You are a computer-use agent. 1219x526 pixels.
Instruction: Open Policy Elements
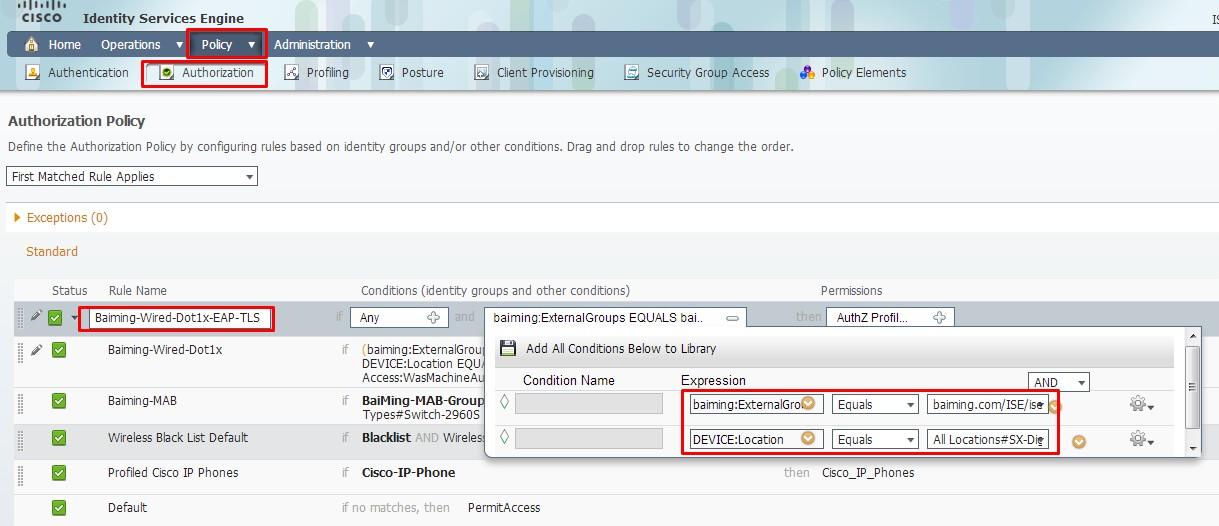[x=853, y=73]
